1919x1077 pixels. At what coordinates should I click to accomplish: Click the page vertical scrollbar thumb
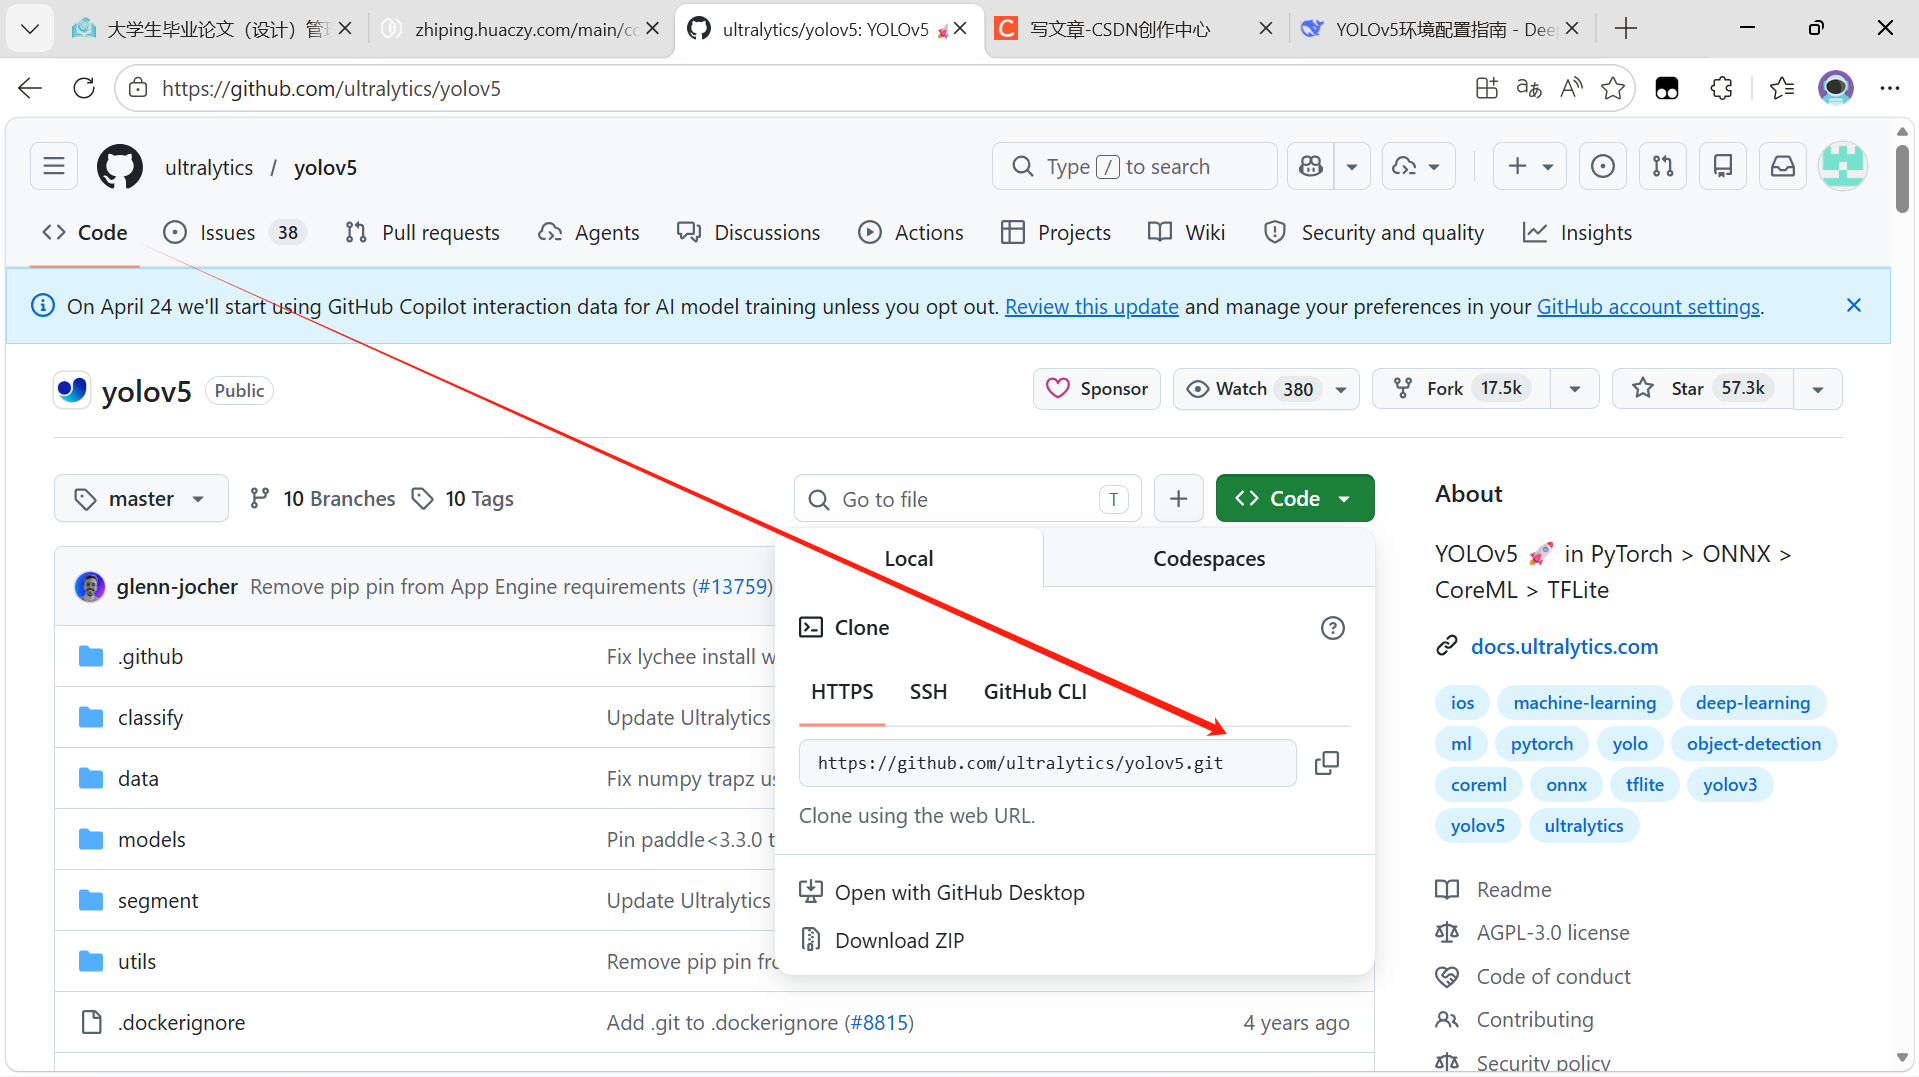click(x=1902, y=178)
